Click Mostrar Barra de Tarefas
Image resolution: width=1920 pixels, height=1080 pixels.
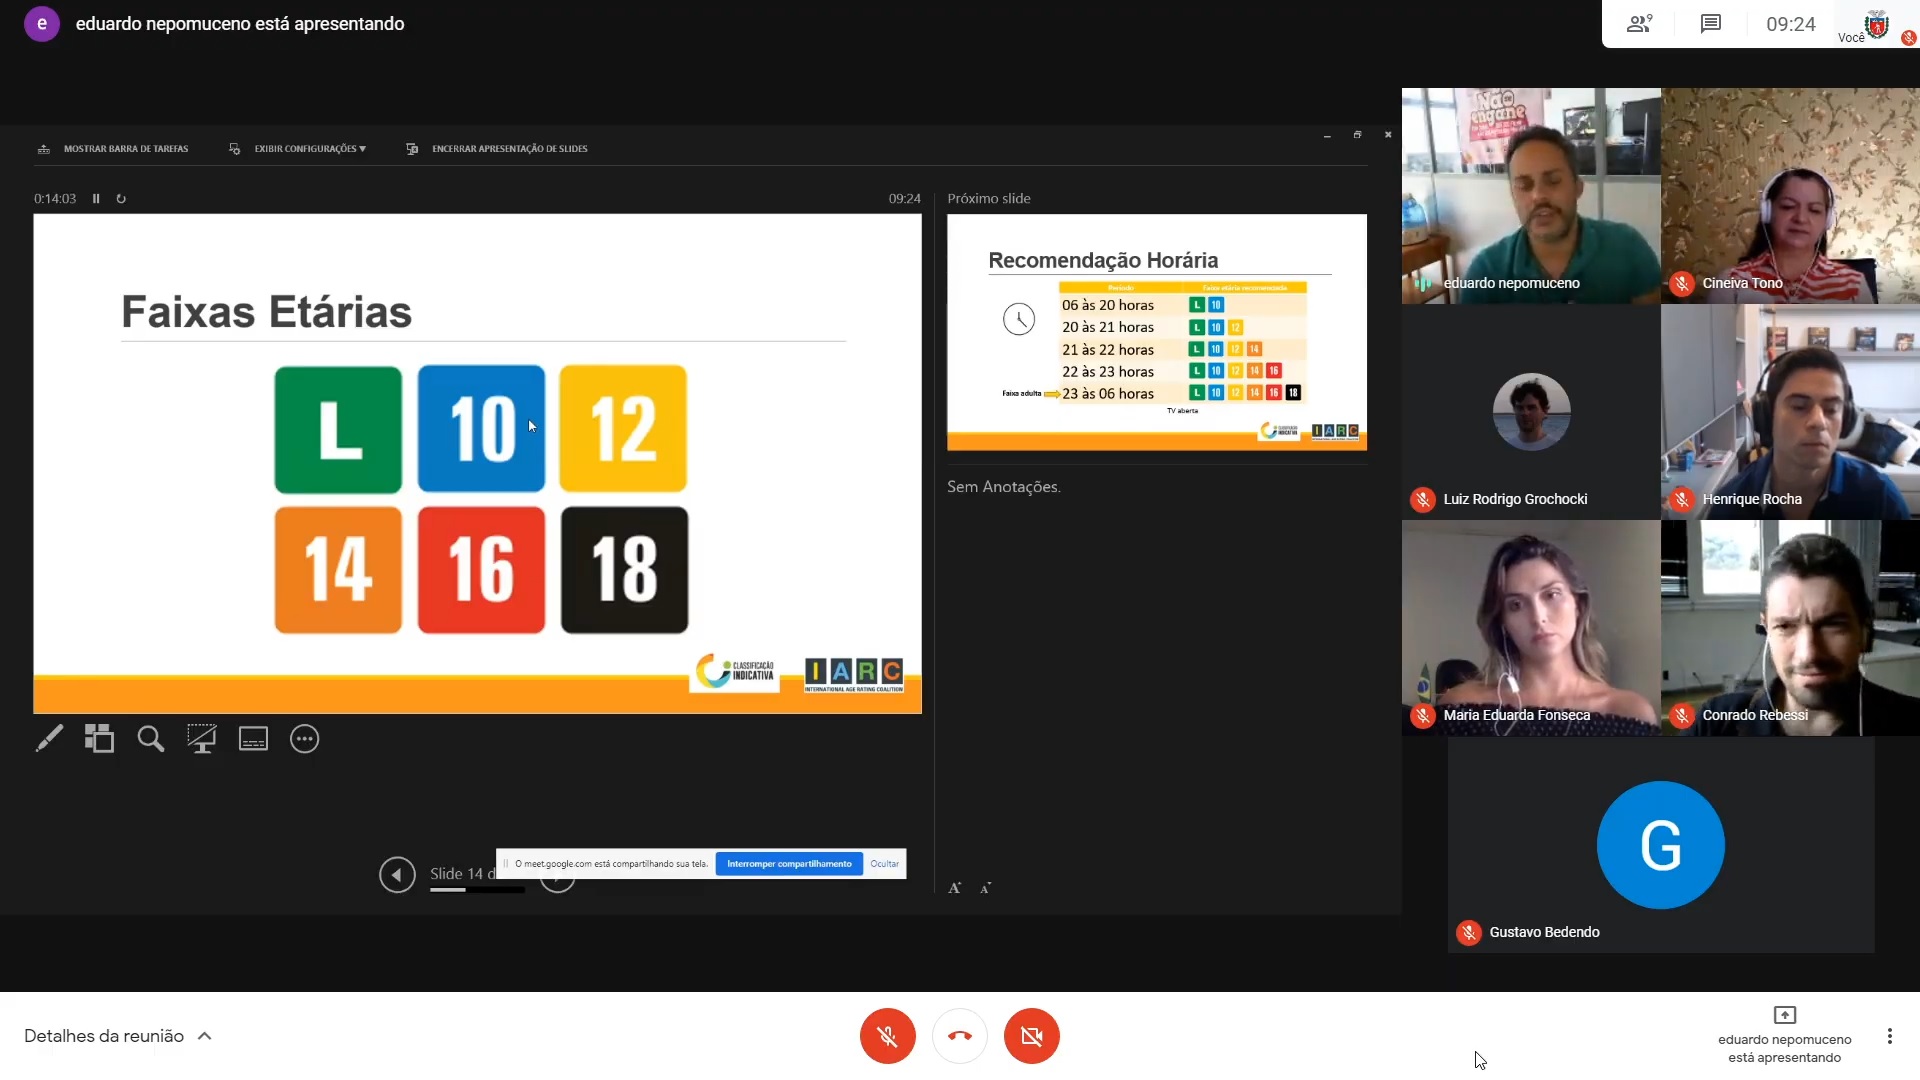click(x=125, y=149)
